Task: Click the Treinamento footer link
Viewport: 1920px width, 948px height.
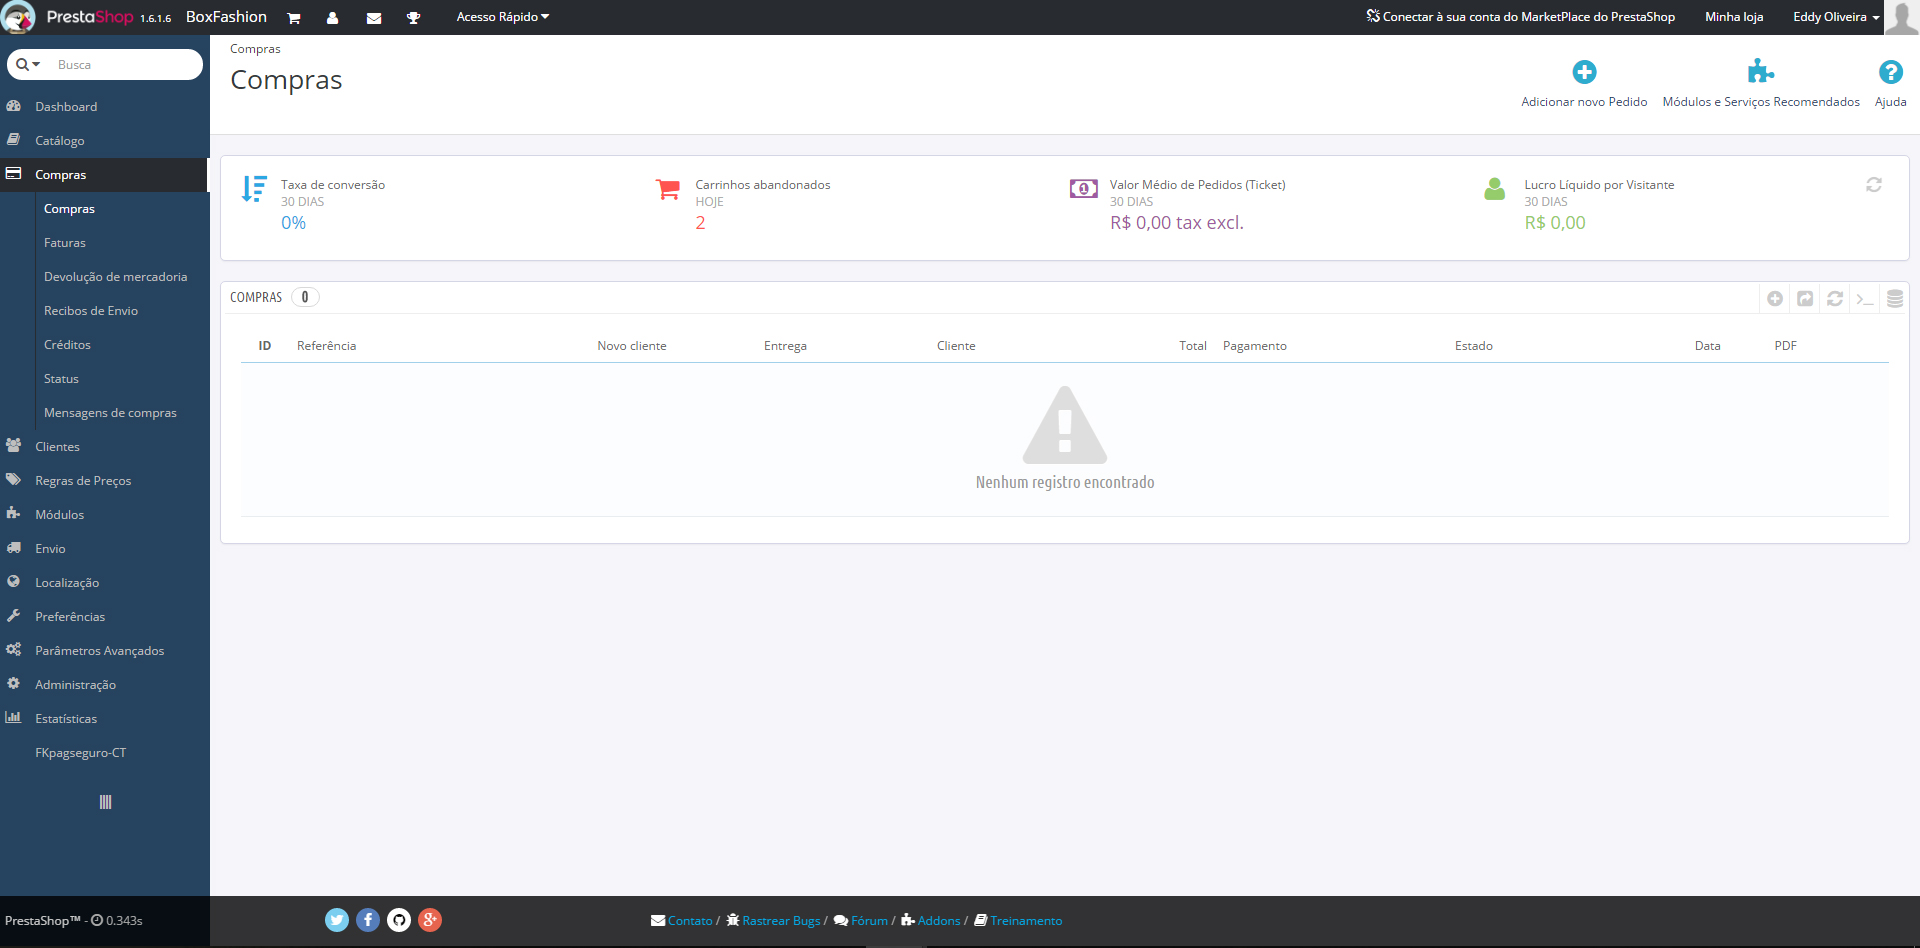Action: coord(1026,921)
